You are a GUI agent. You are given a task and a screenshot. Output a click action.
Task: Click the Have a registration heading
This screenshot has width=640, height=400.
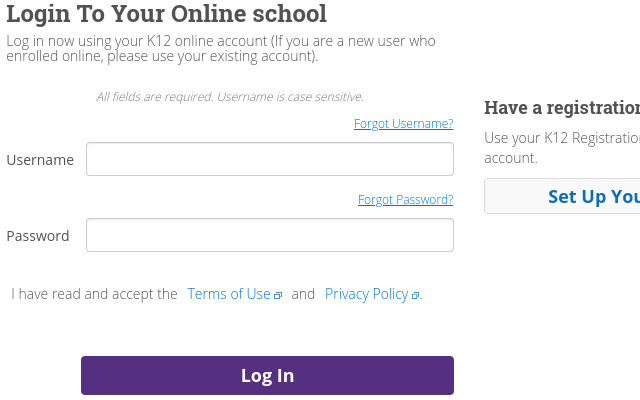click(561, 108)
